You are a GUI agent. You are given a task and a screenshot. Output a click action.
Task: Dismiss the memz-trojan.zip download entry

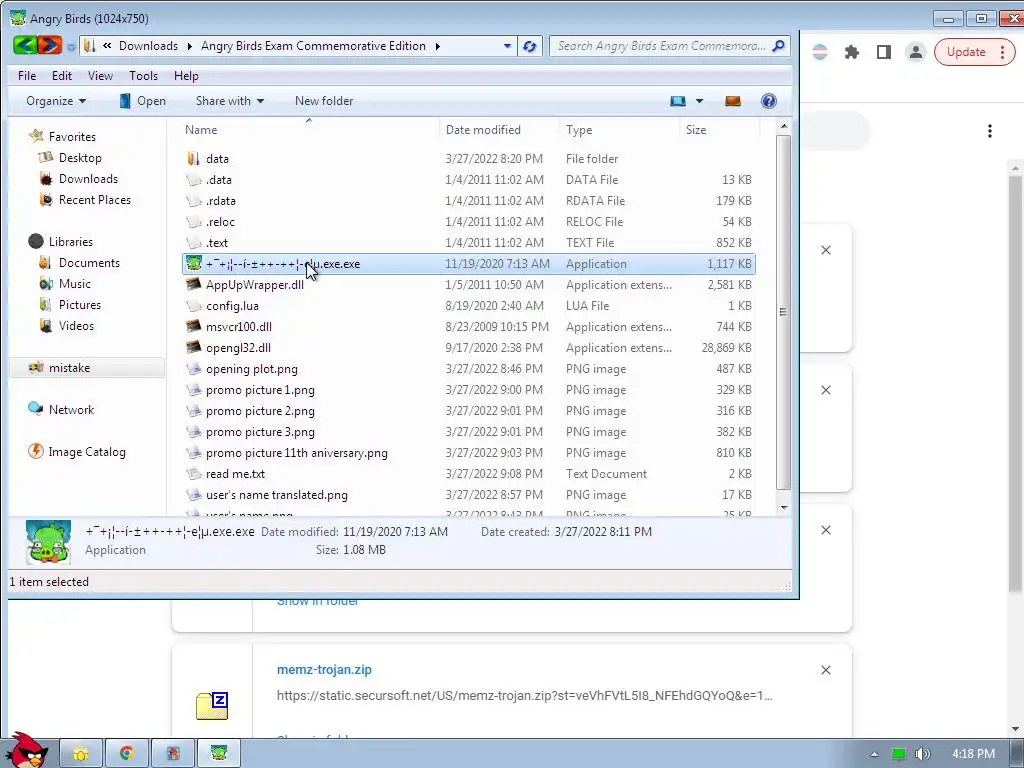pyautogui.click(x=825, y=670)
